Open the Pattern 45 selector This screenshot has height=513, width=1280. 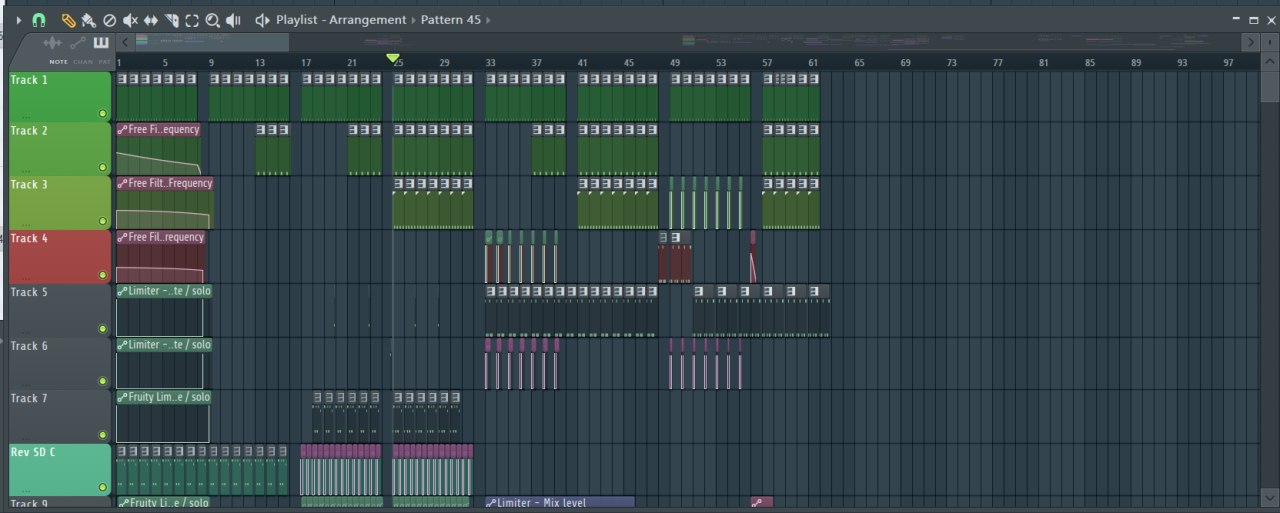450,20
